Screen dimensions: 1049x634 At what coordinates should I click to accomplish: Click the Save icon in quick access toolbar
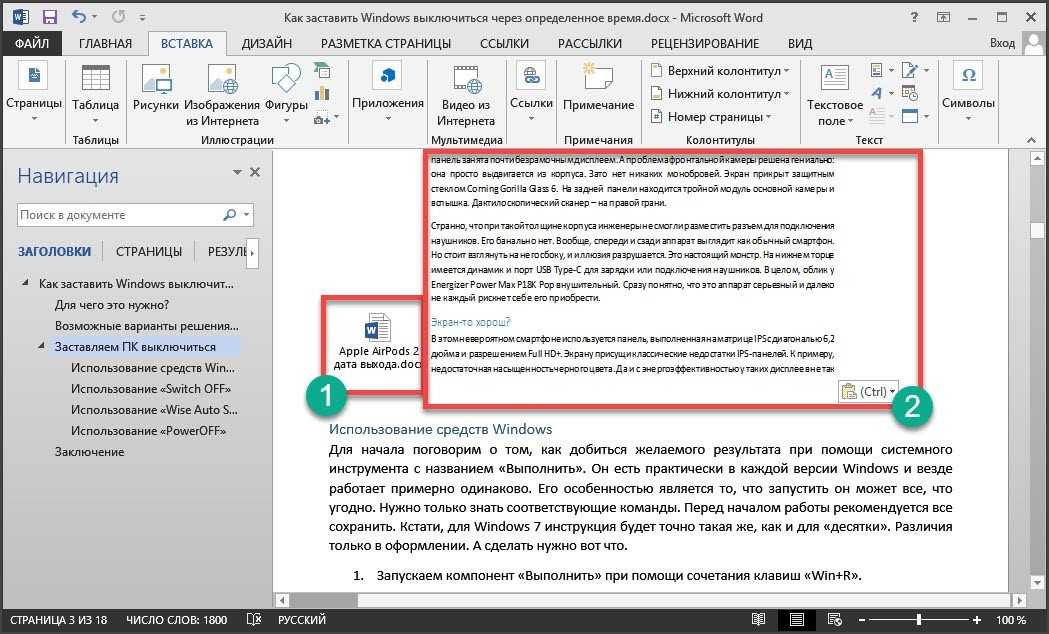point(49,15)
